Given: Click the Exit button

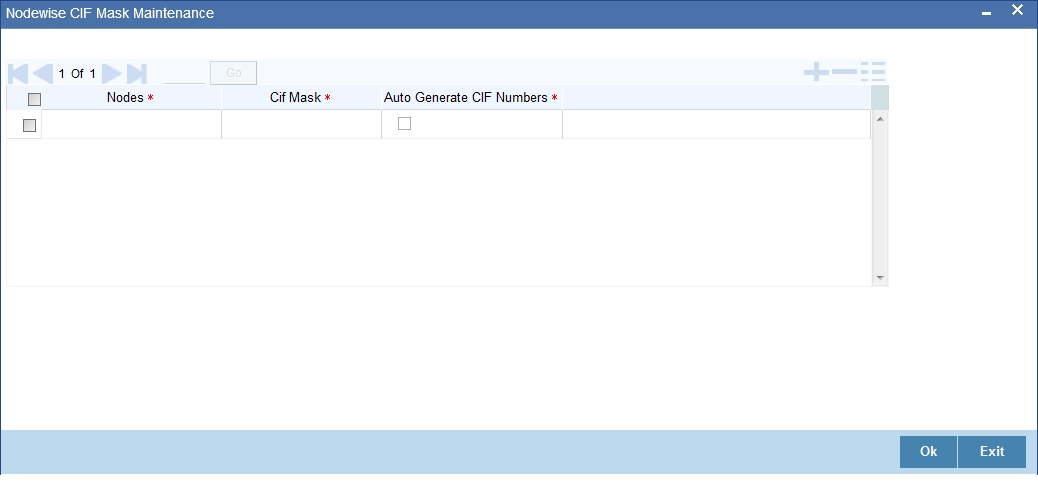Looking at the screenshot, I should (992, 452).
